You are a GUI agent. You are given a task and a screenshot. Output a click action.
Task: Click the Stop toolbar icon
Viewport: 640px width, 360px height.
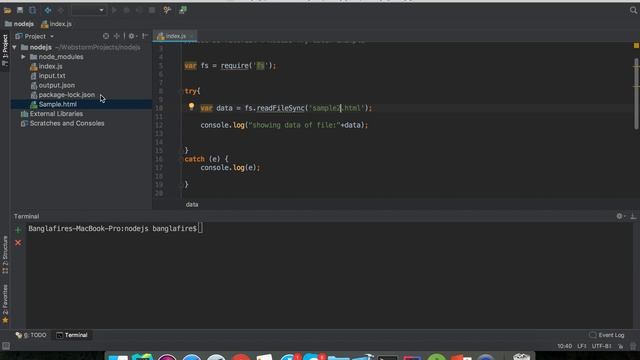click(x=152, y=10)
